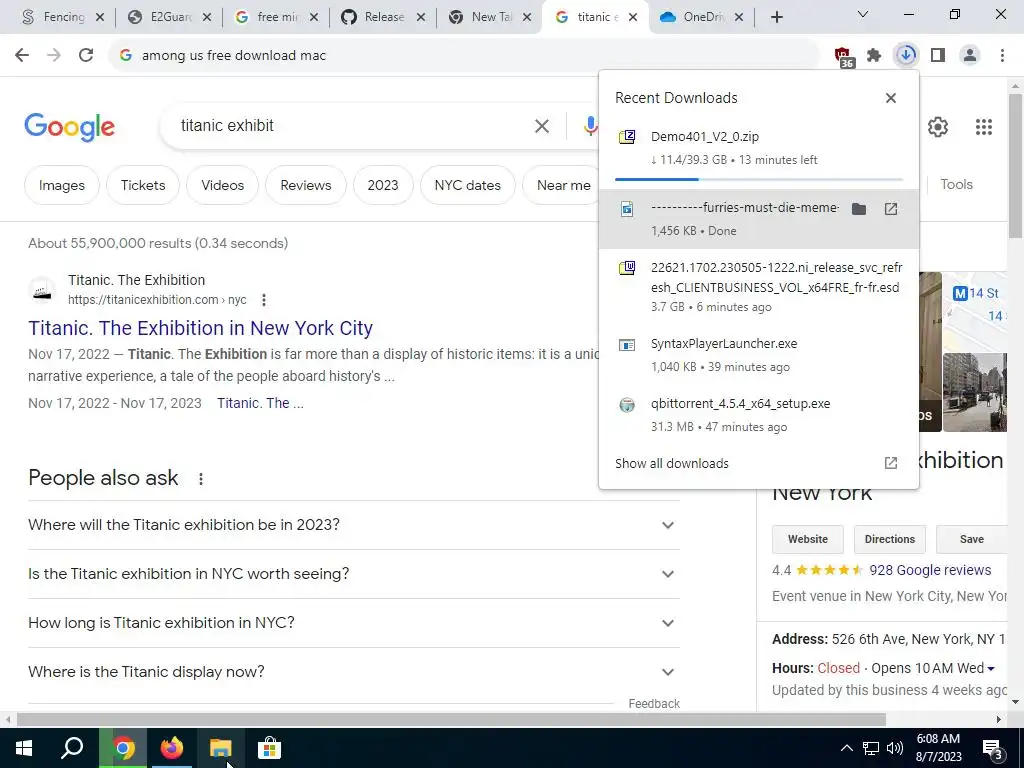Select the 2023 filter chip

tap(383, 185)
